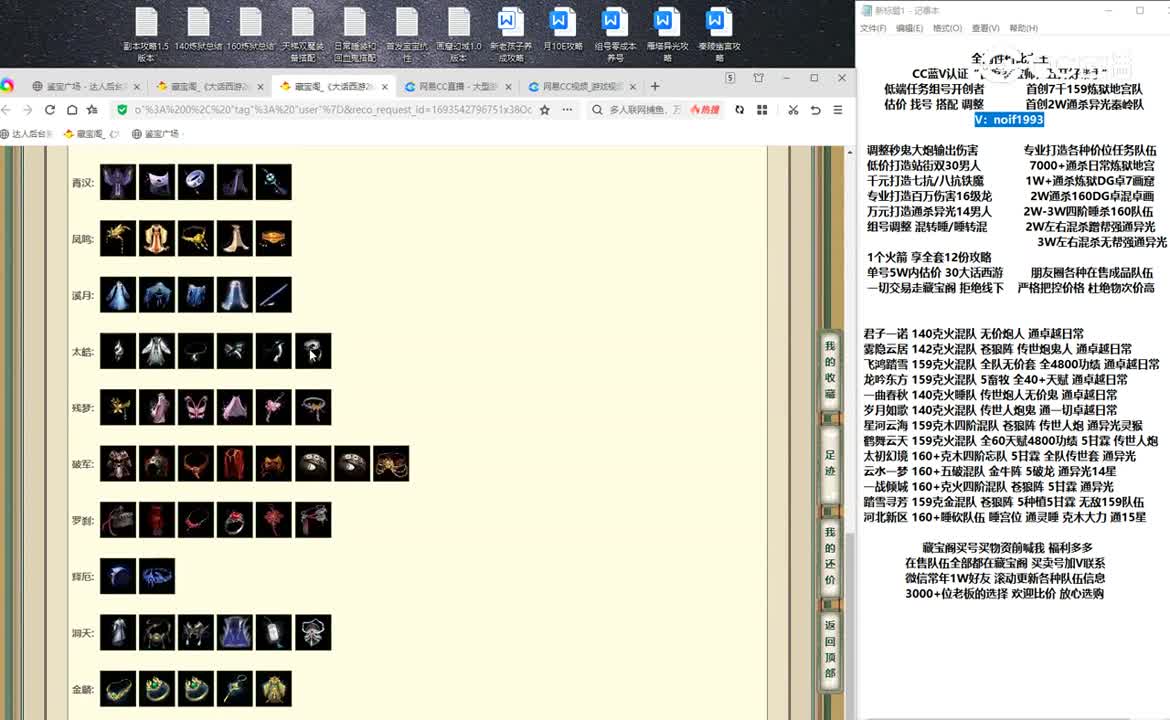Click the gold chain item in 破军 row
The image size is (1170, 720).
click(390, 463)
